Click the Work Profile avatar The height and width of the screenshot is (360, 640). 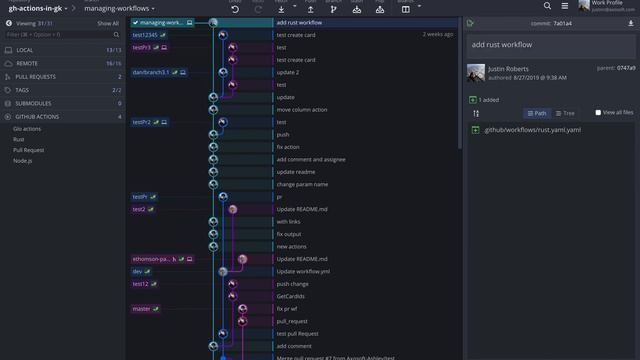pyautogui.click(x=584, y=5)
